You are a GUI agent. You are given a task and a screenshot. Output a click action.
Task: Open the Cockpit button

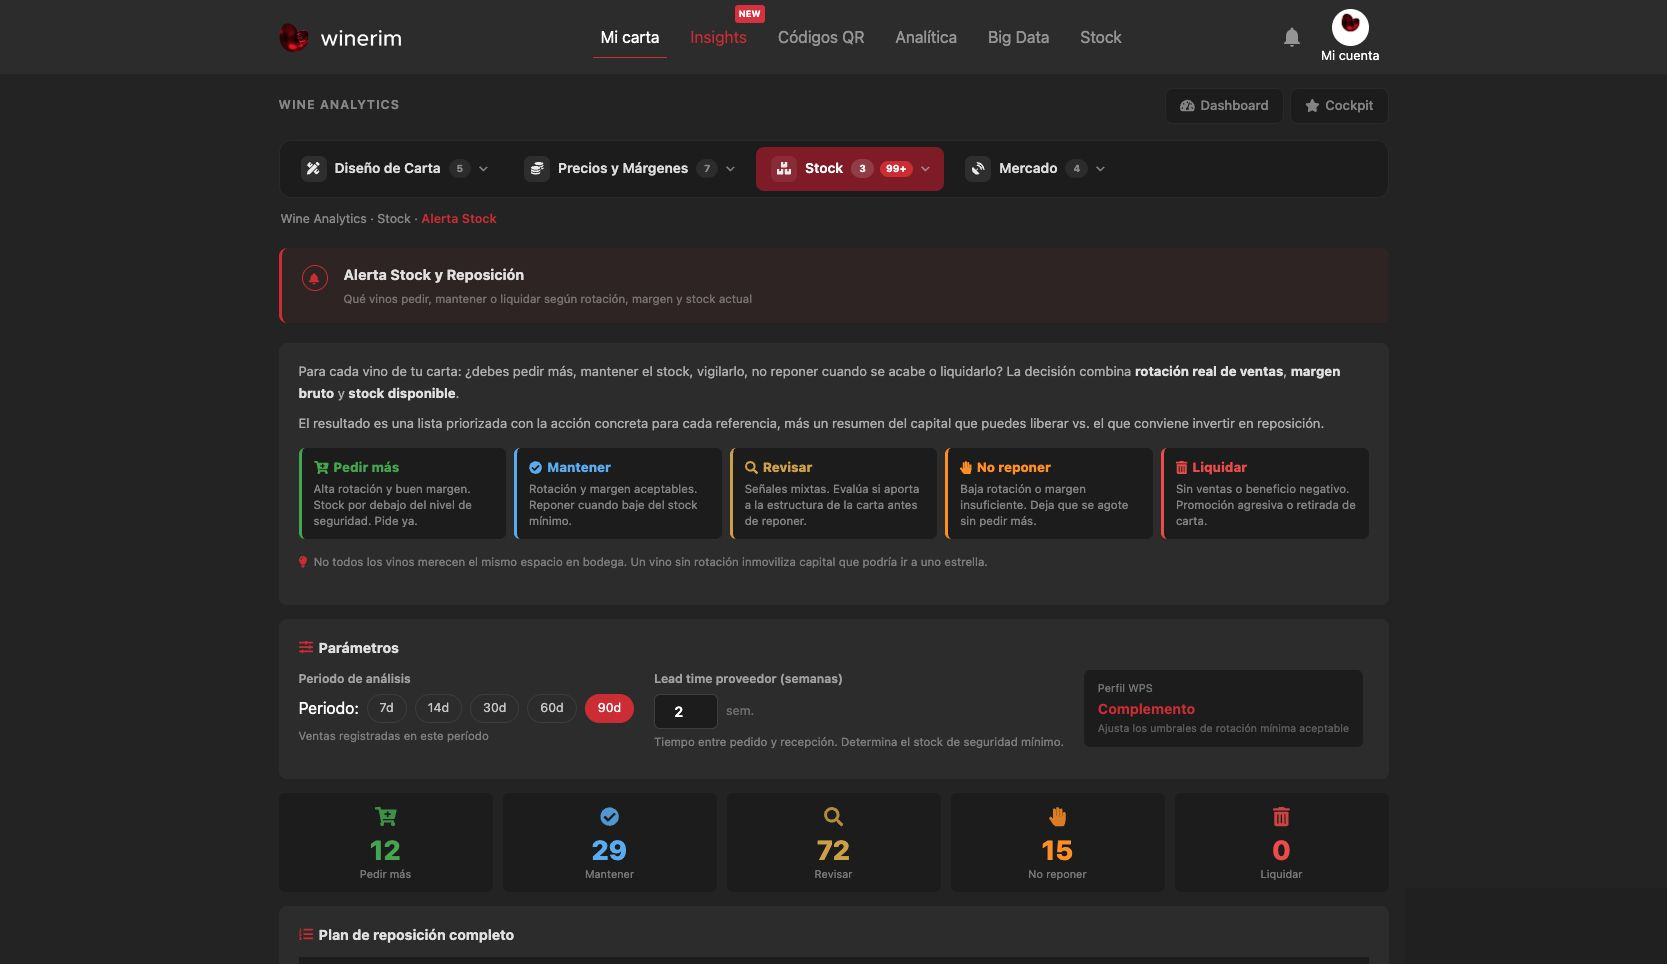(x=1339, y=106)
